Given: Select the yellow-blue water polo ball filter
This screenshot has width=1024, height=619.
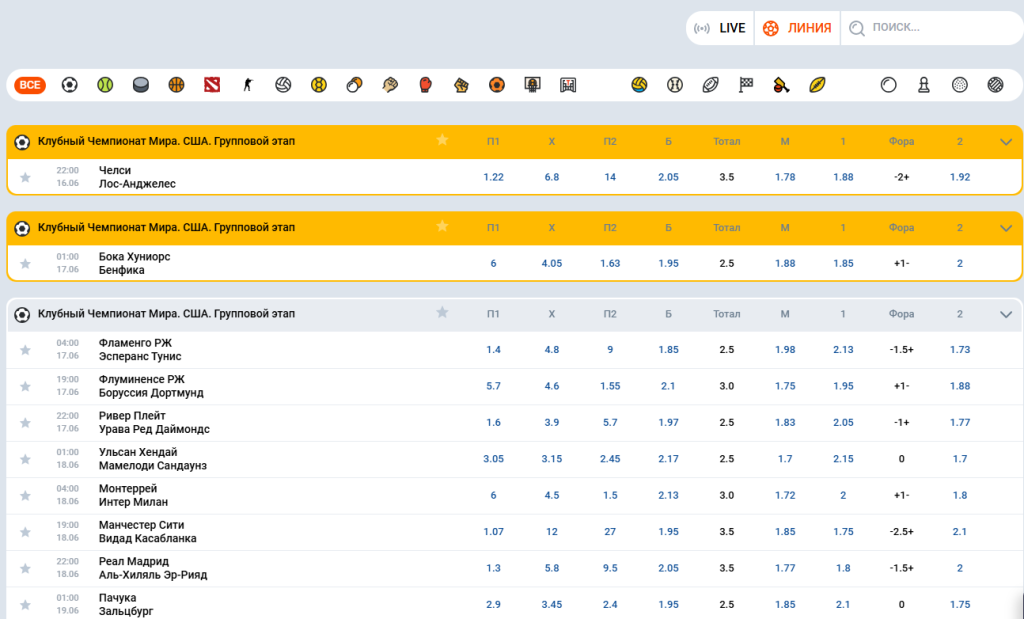Looking at the screenshot, I should point(639,85).
